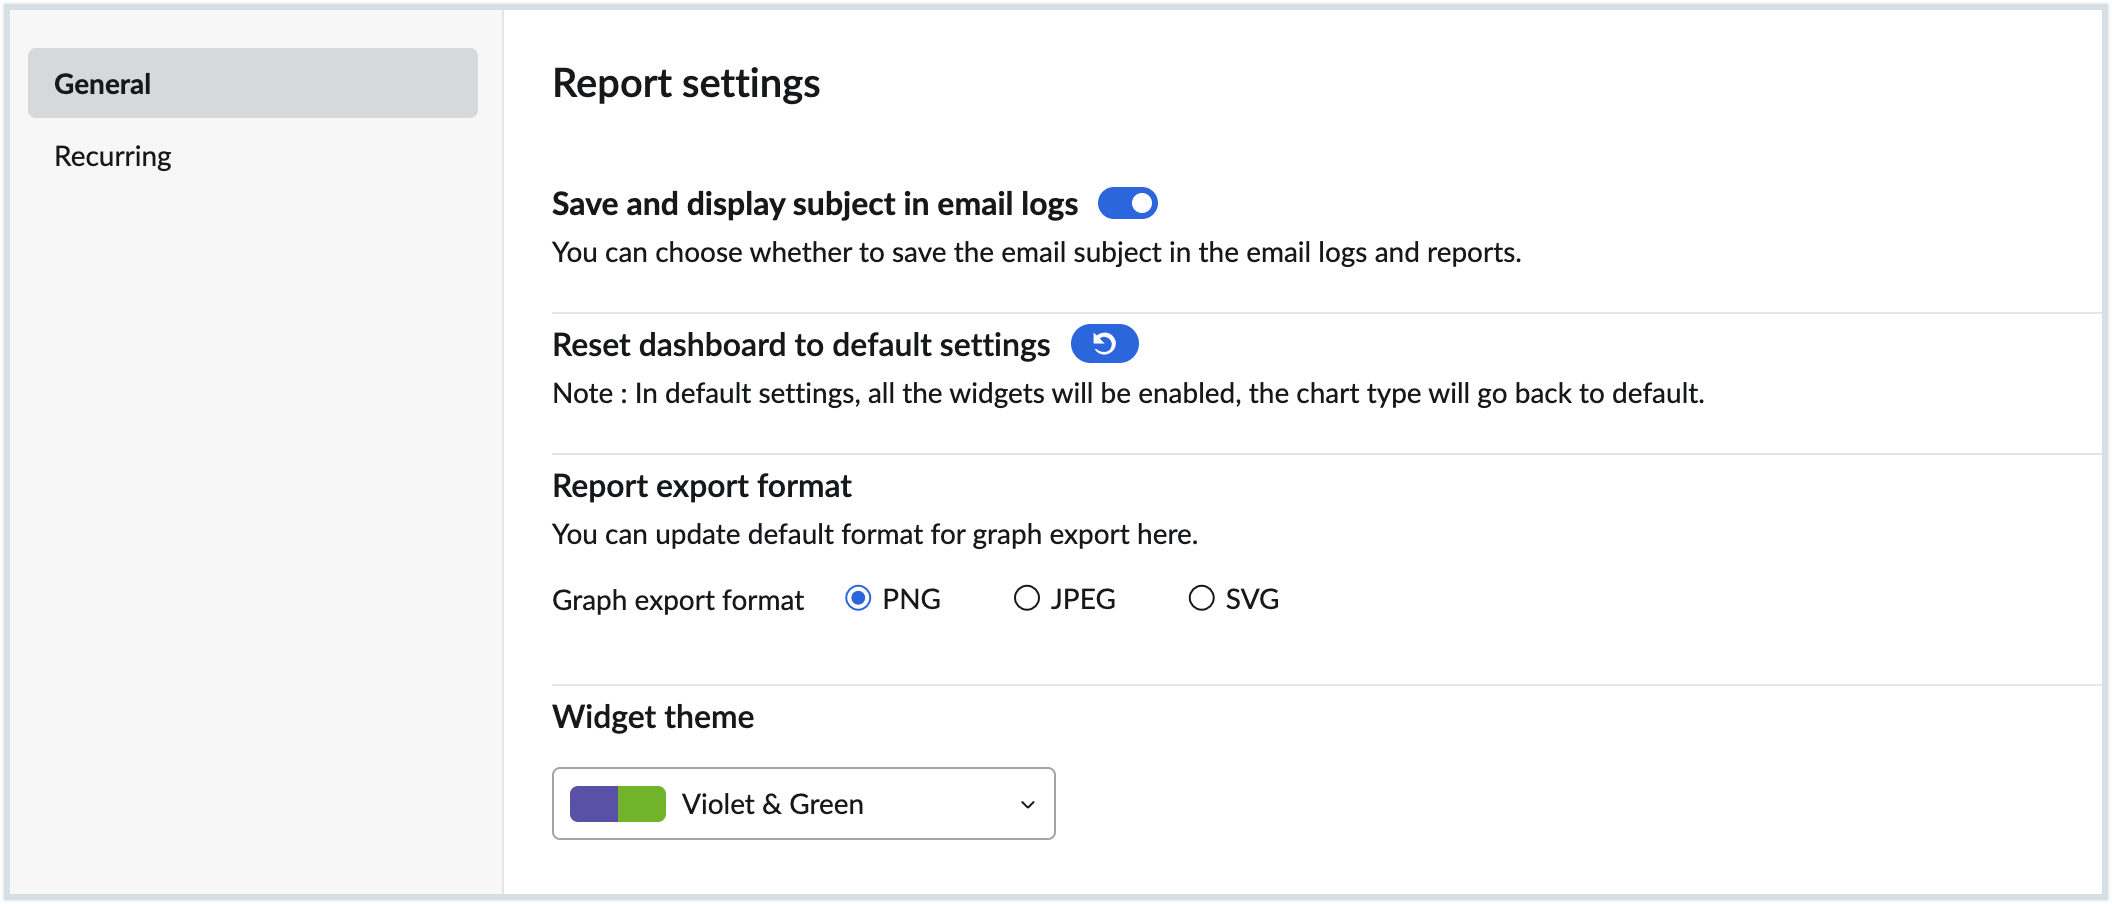This screenshot has height=904, width=2112.
Task: Pick the SVG graph export radio button
Action: point(1201,598)
